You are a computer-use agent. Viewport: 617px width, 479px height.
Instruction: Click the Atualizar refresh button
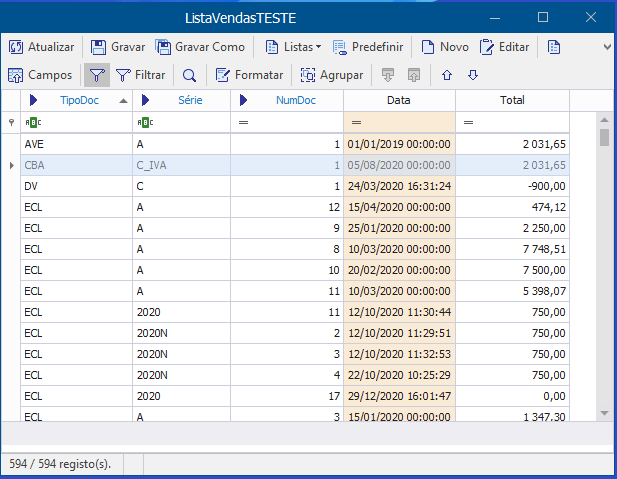[42, 47]
